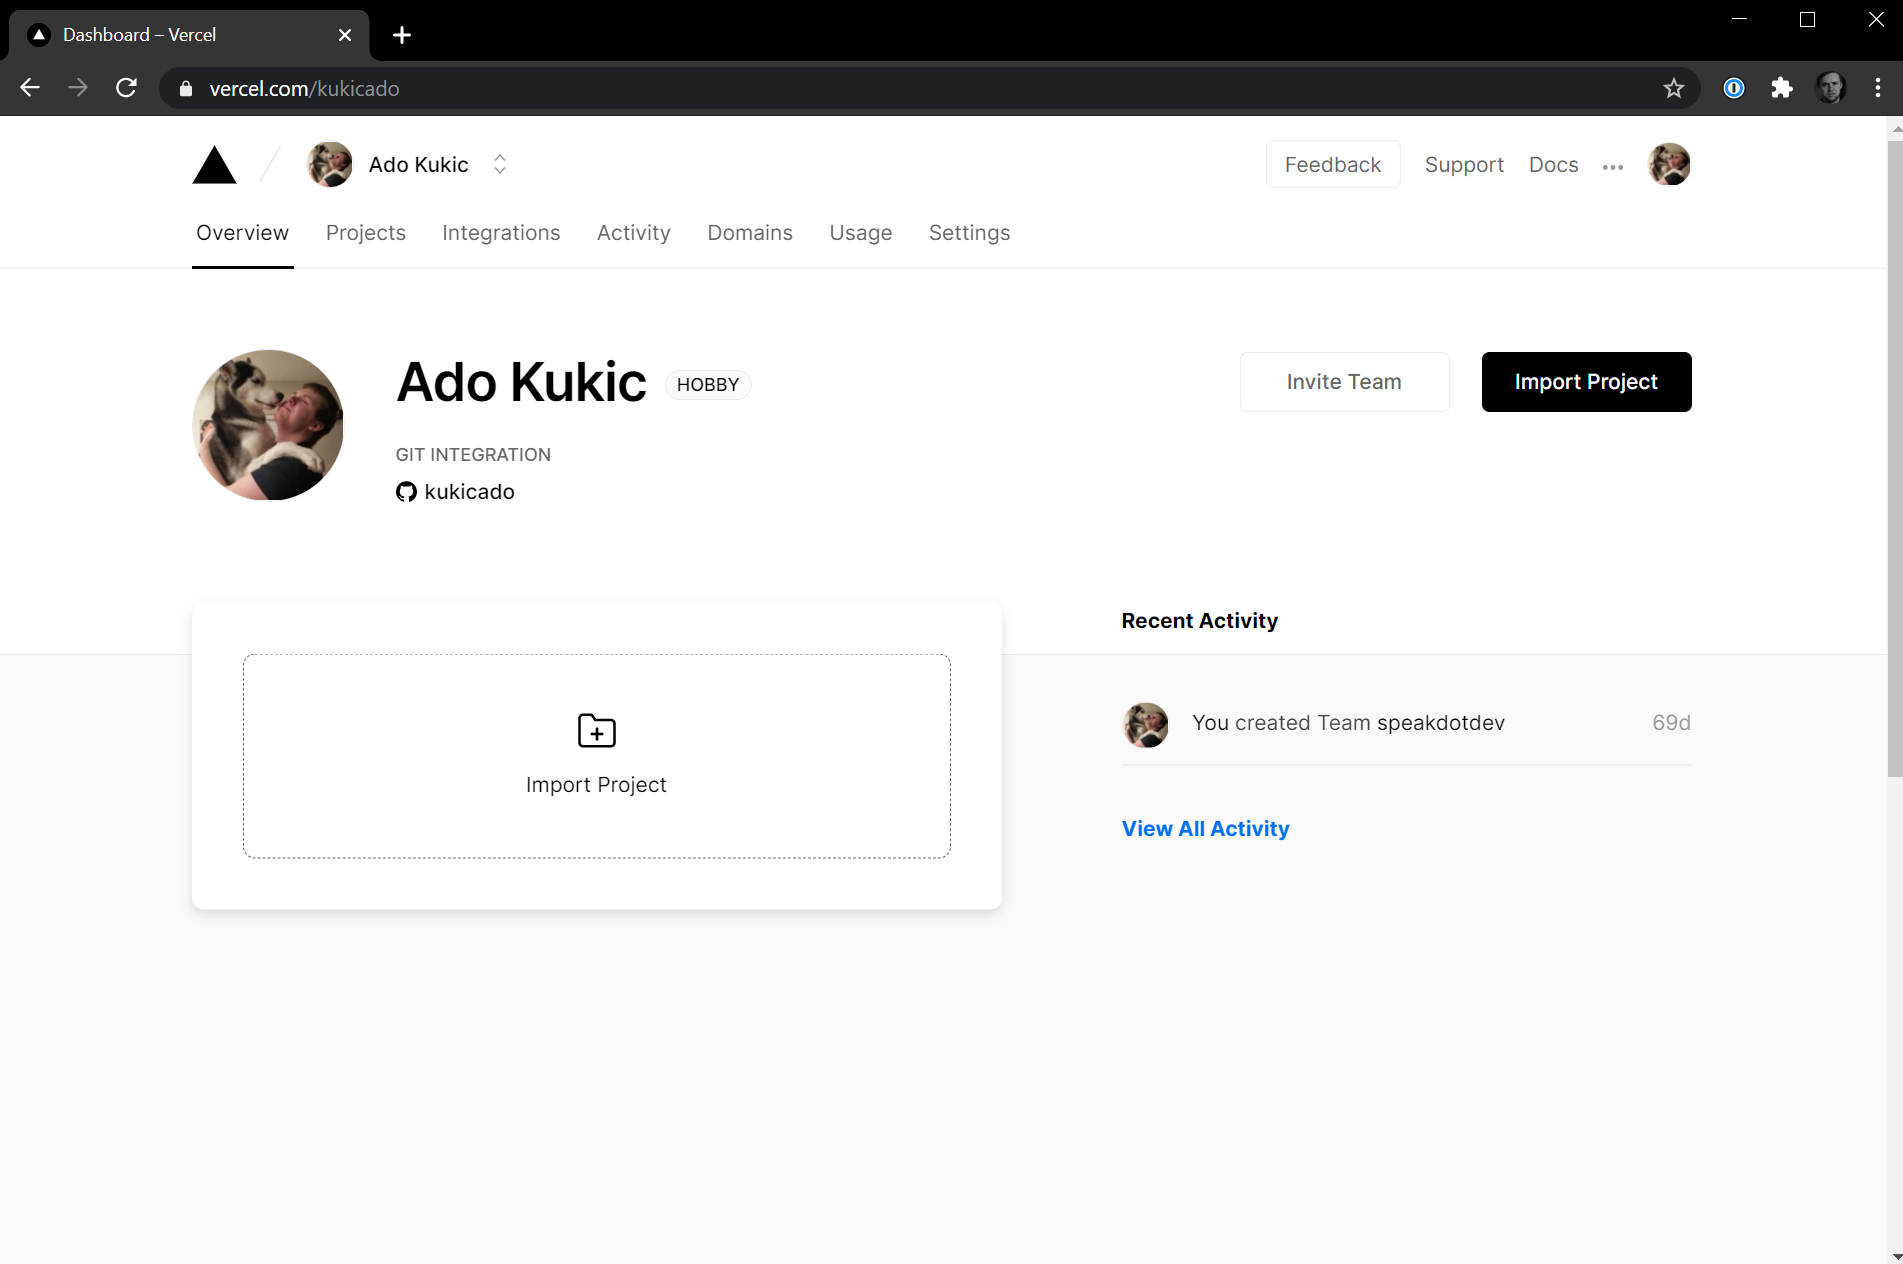Image resolution: width=1903 pixels, height=1264 pixels.
Task: Click the page vertical scrollbar thumb
Action: pyautogui.click(x=1895, y=458)
